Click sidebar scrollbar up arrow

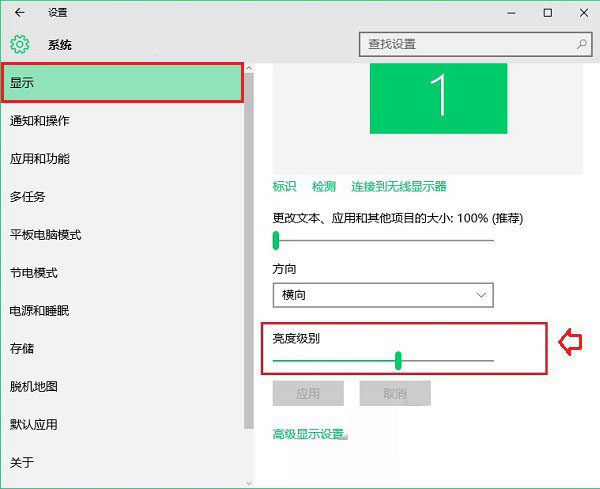point(249,68)
